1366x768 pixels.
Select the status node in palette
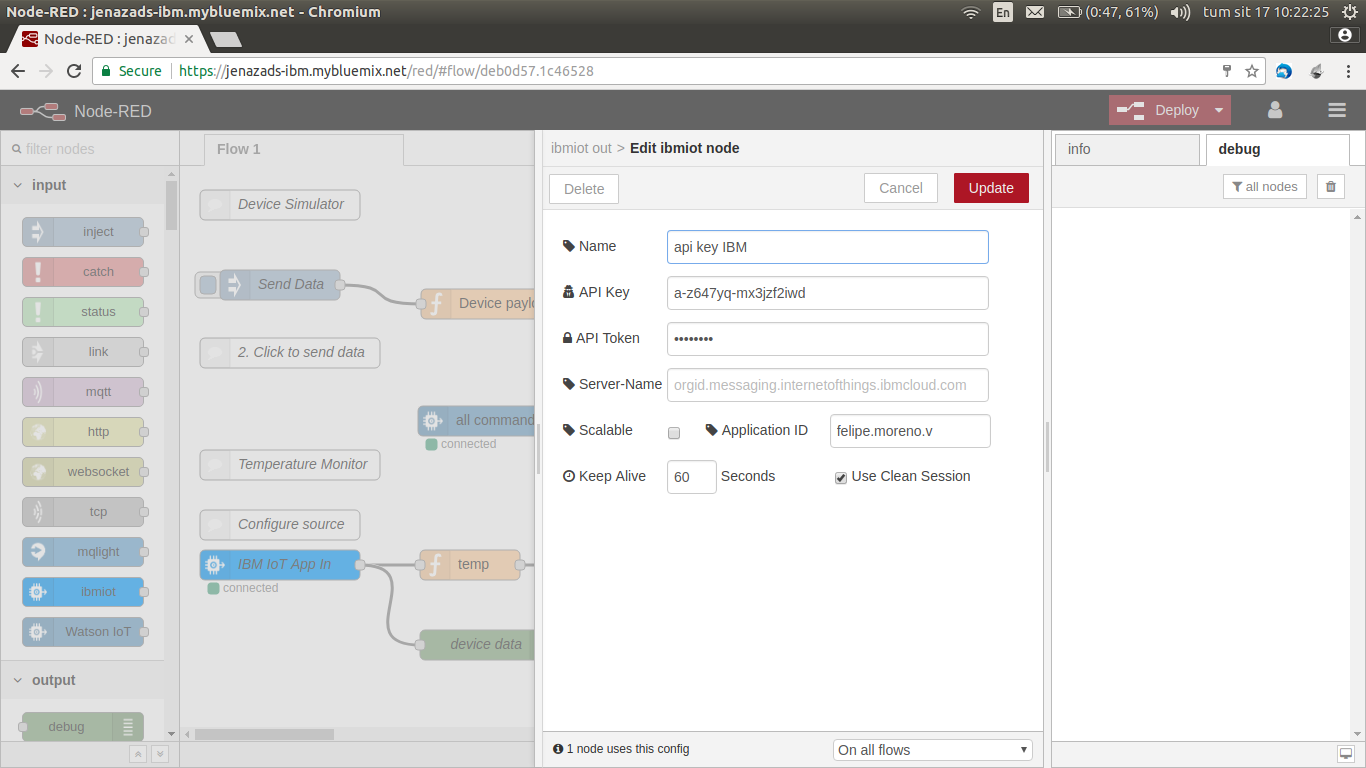coord(83,312)
